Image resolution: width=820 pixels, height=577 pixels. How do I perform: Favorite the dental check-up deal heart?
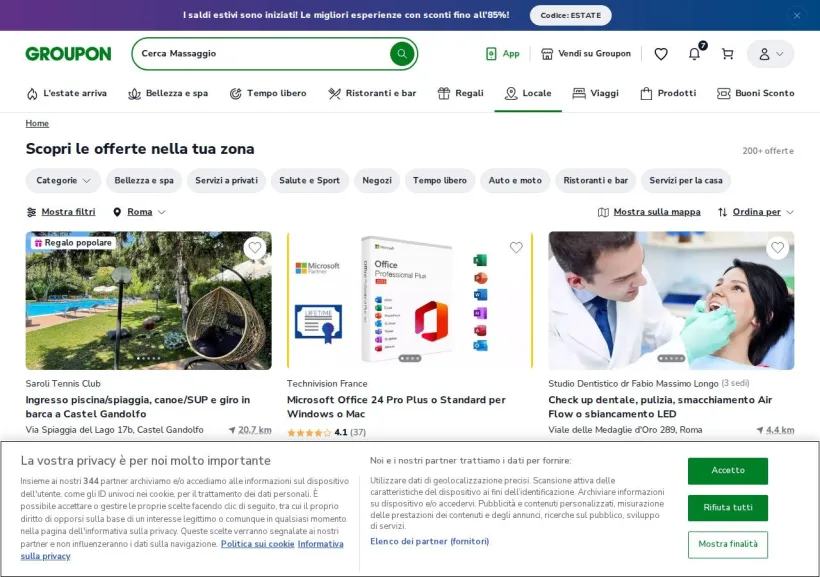click(x=778, y=247)
